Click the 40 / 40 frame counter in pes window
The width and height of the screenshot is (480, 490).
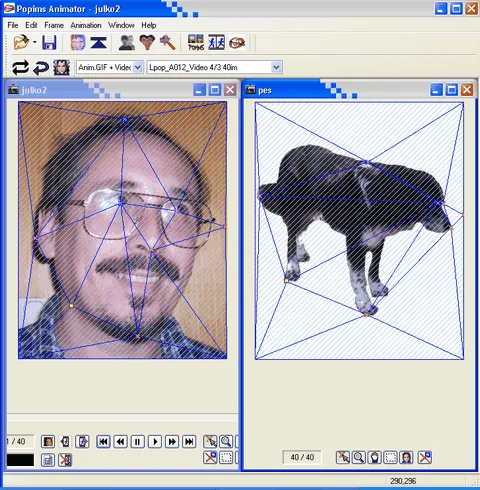click(302, 457)
